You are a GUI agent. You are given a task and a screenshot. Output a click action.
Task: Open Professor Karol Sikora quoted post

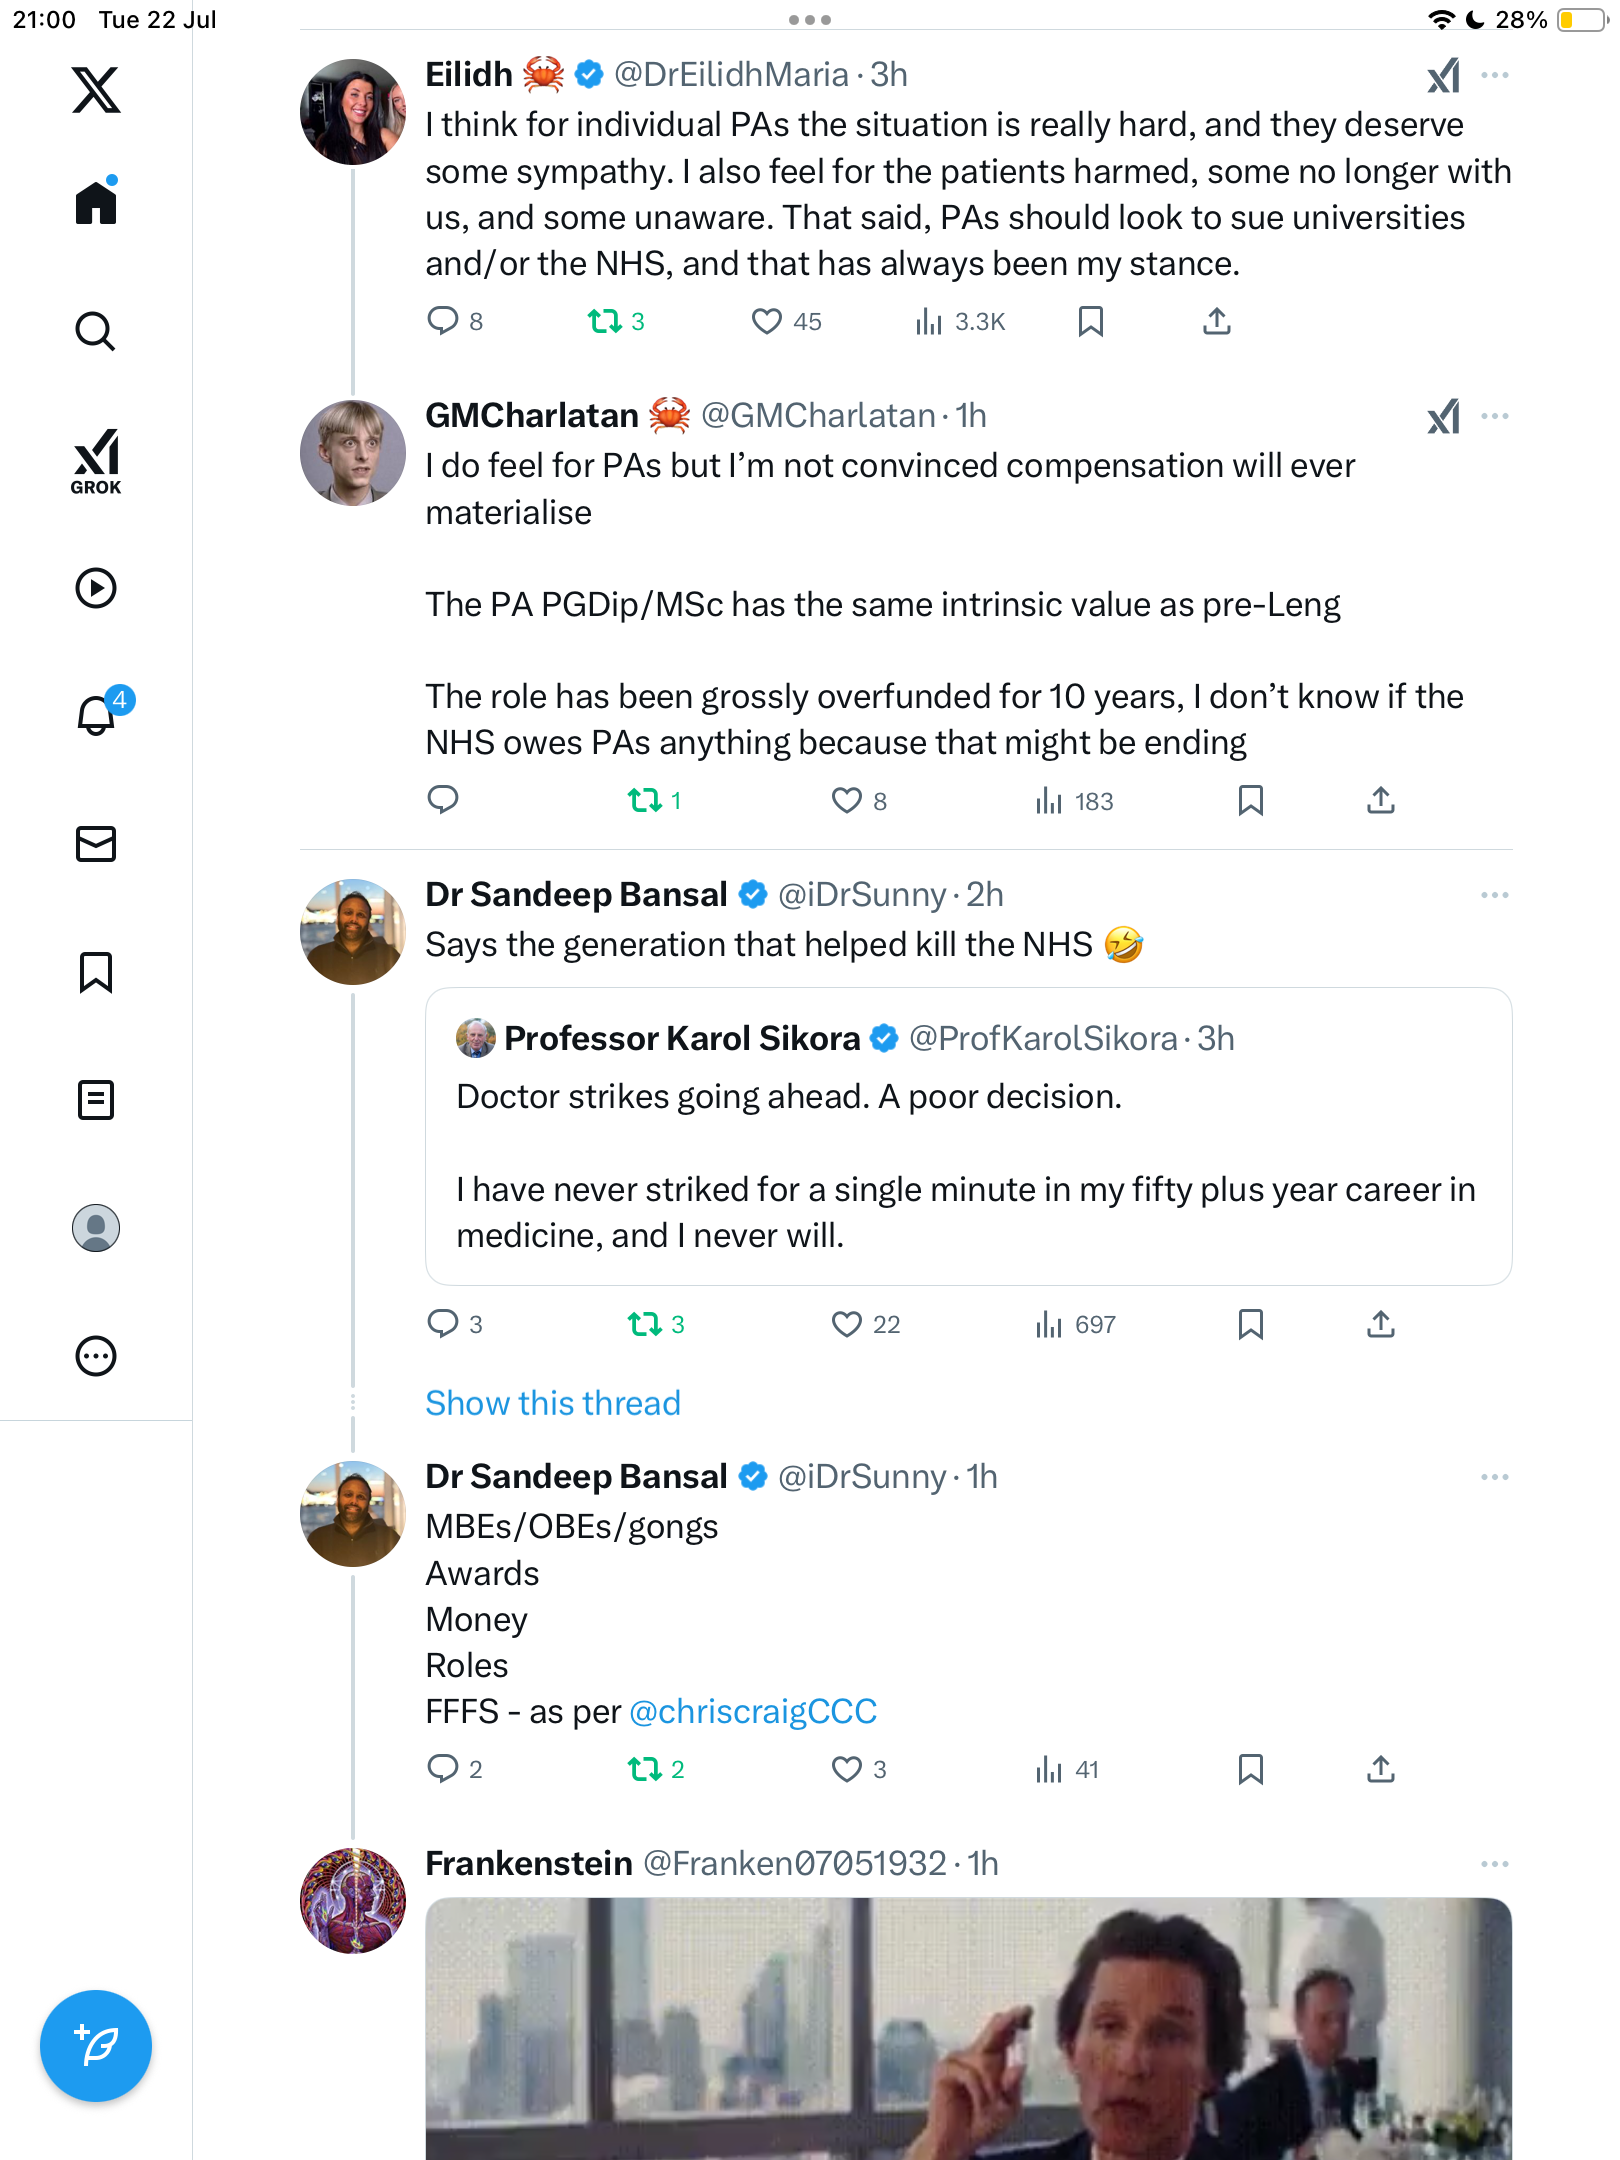pyautogui.click(x=968, y=1136)
